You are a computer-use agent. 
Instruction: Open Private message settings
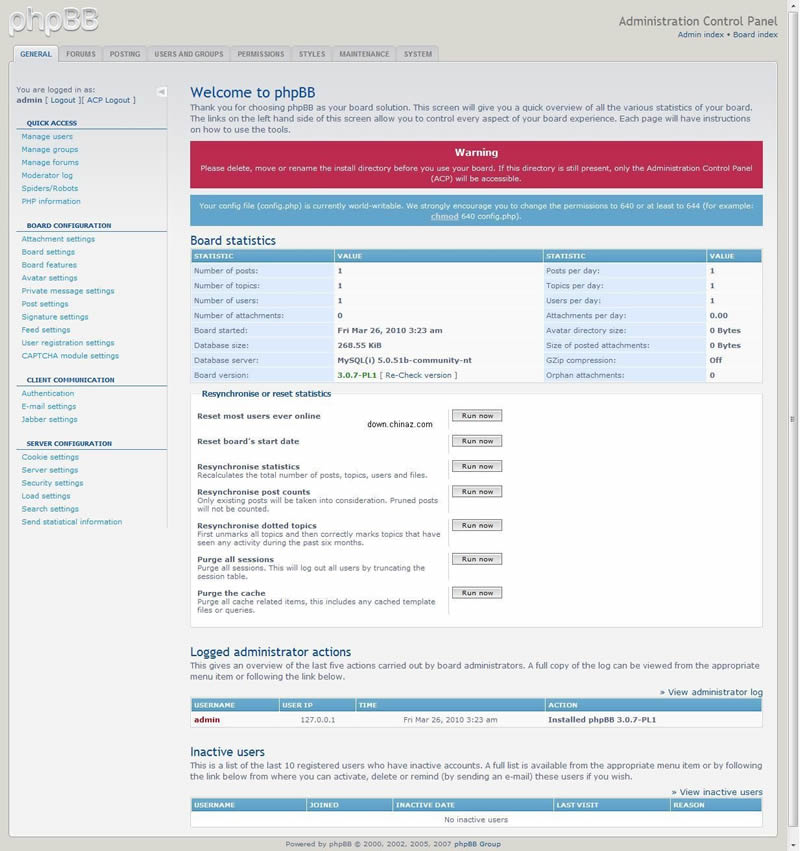(68, 291)
